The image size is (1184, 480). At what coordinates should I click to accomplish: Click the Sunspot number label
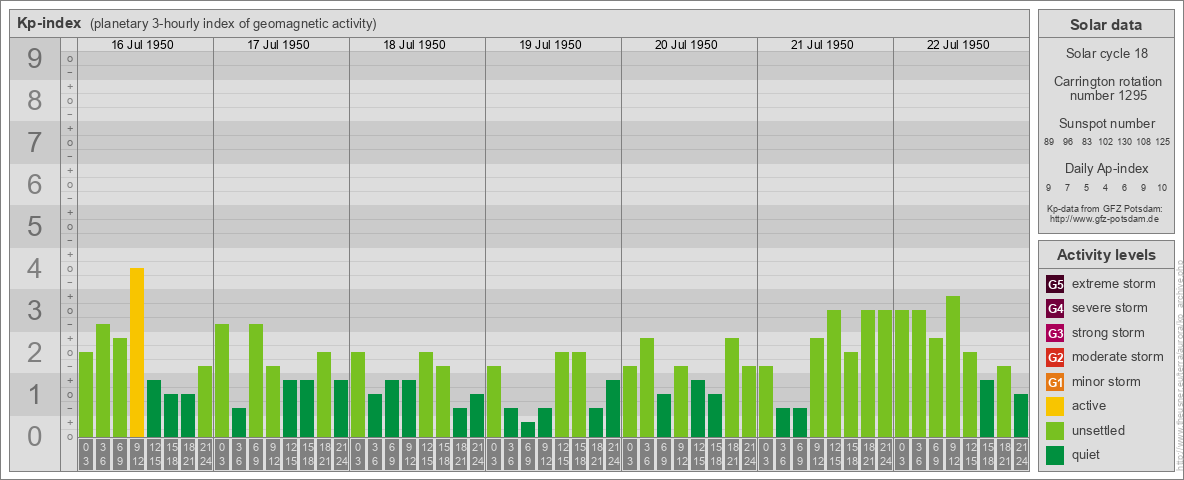coord(1107,124)
